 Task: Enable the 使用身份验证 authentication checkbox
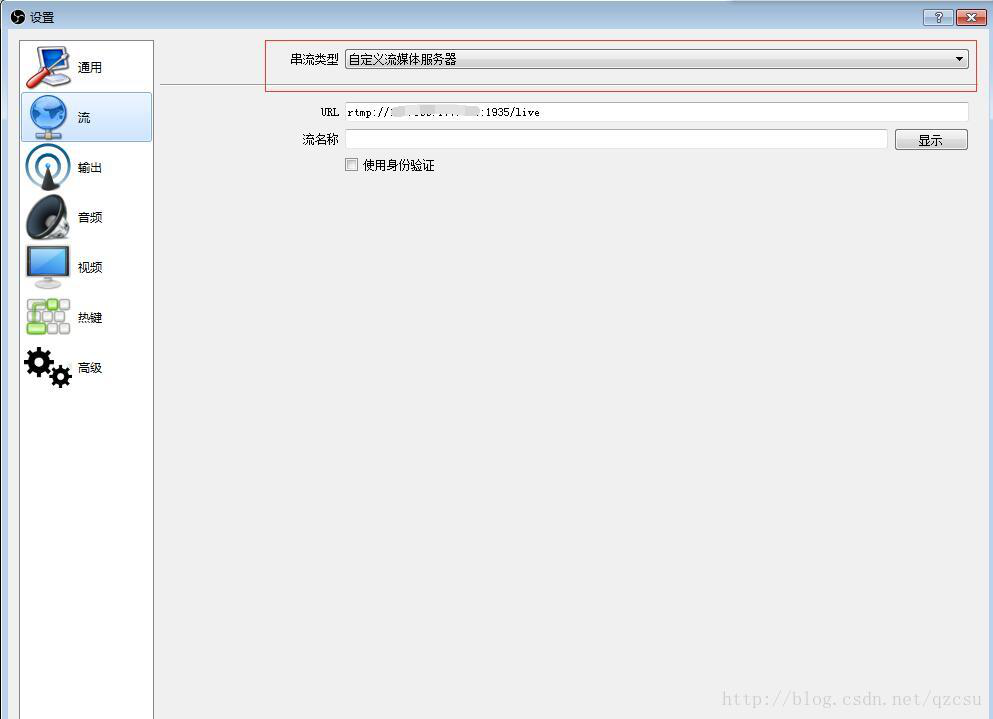[351, 164]
